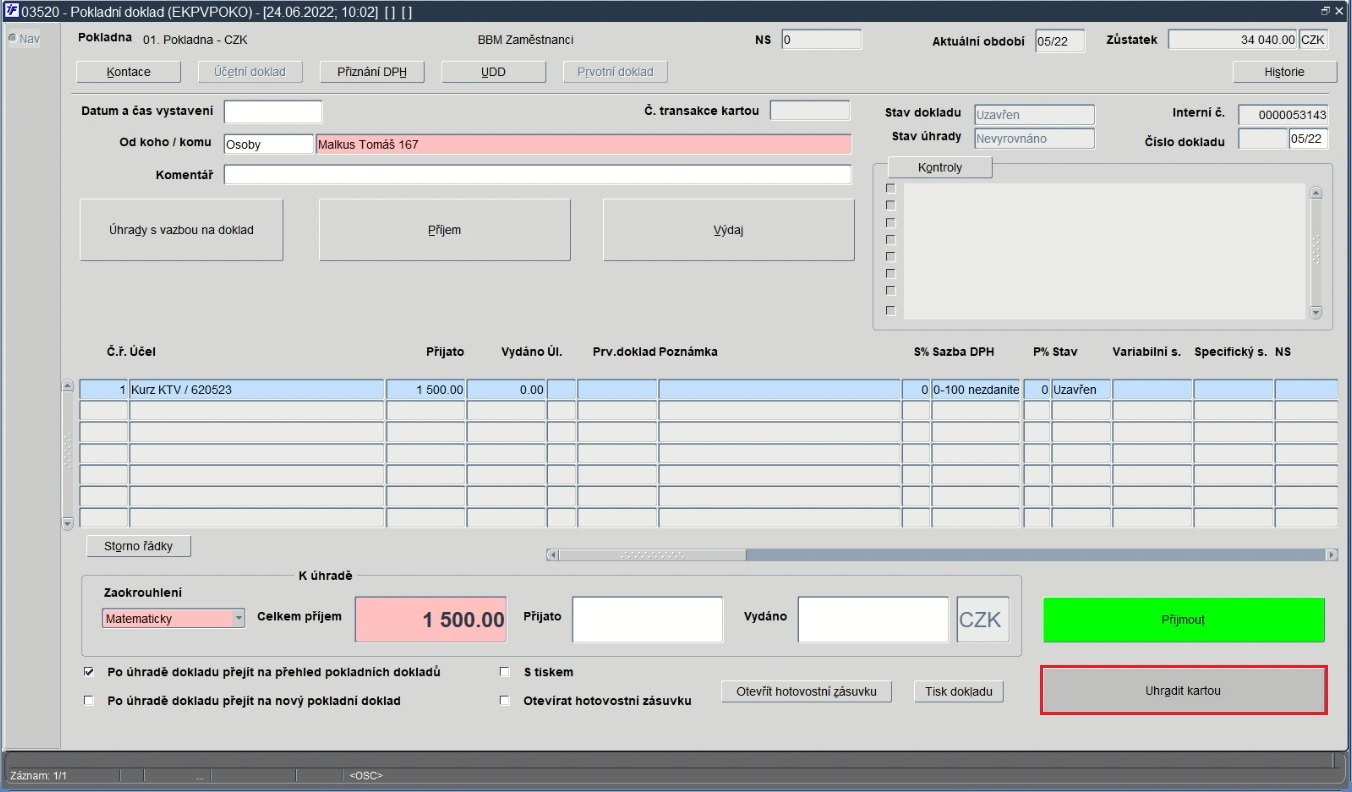Viewport: 1352px width, 792px height.
Task: Open the Historie view
Action: [1284, 72]
